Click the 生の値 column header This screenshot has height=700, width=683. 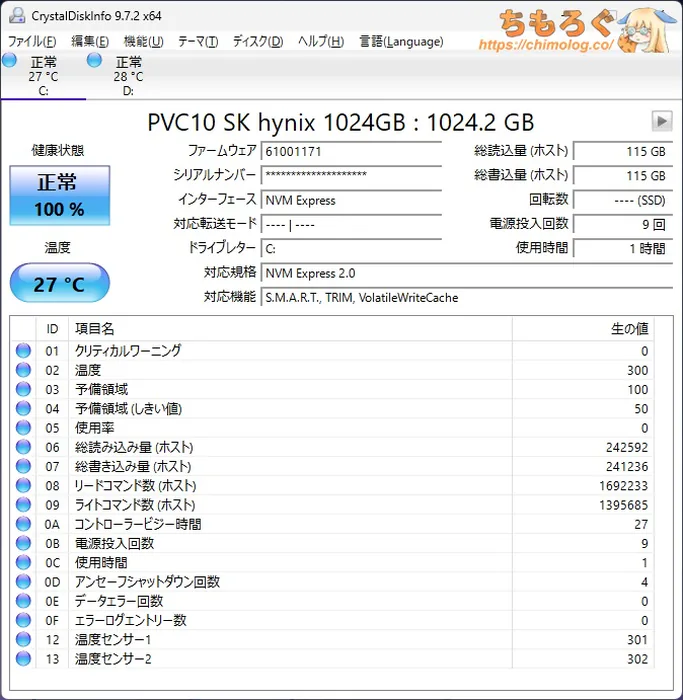(x=629, y=329)
